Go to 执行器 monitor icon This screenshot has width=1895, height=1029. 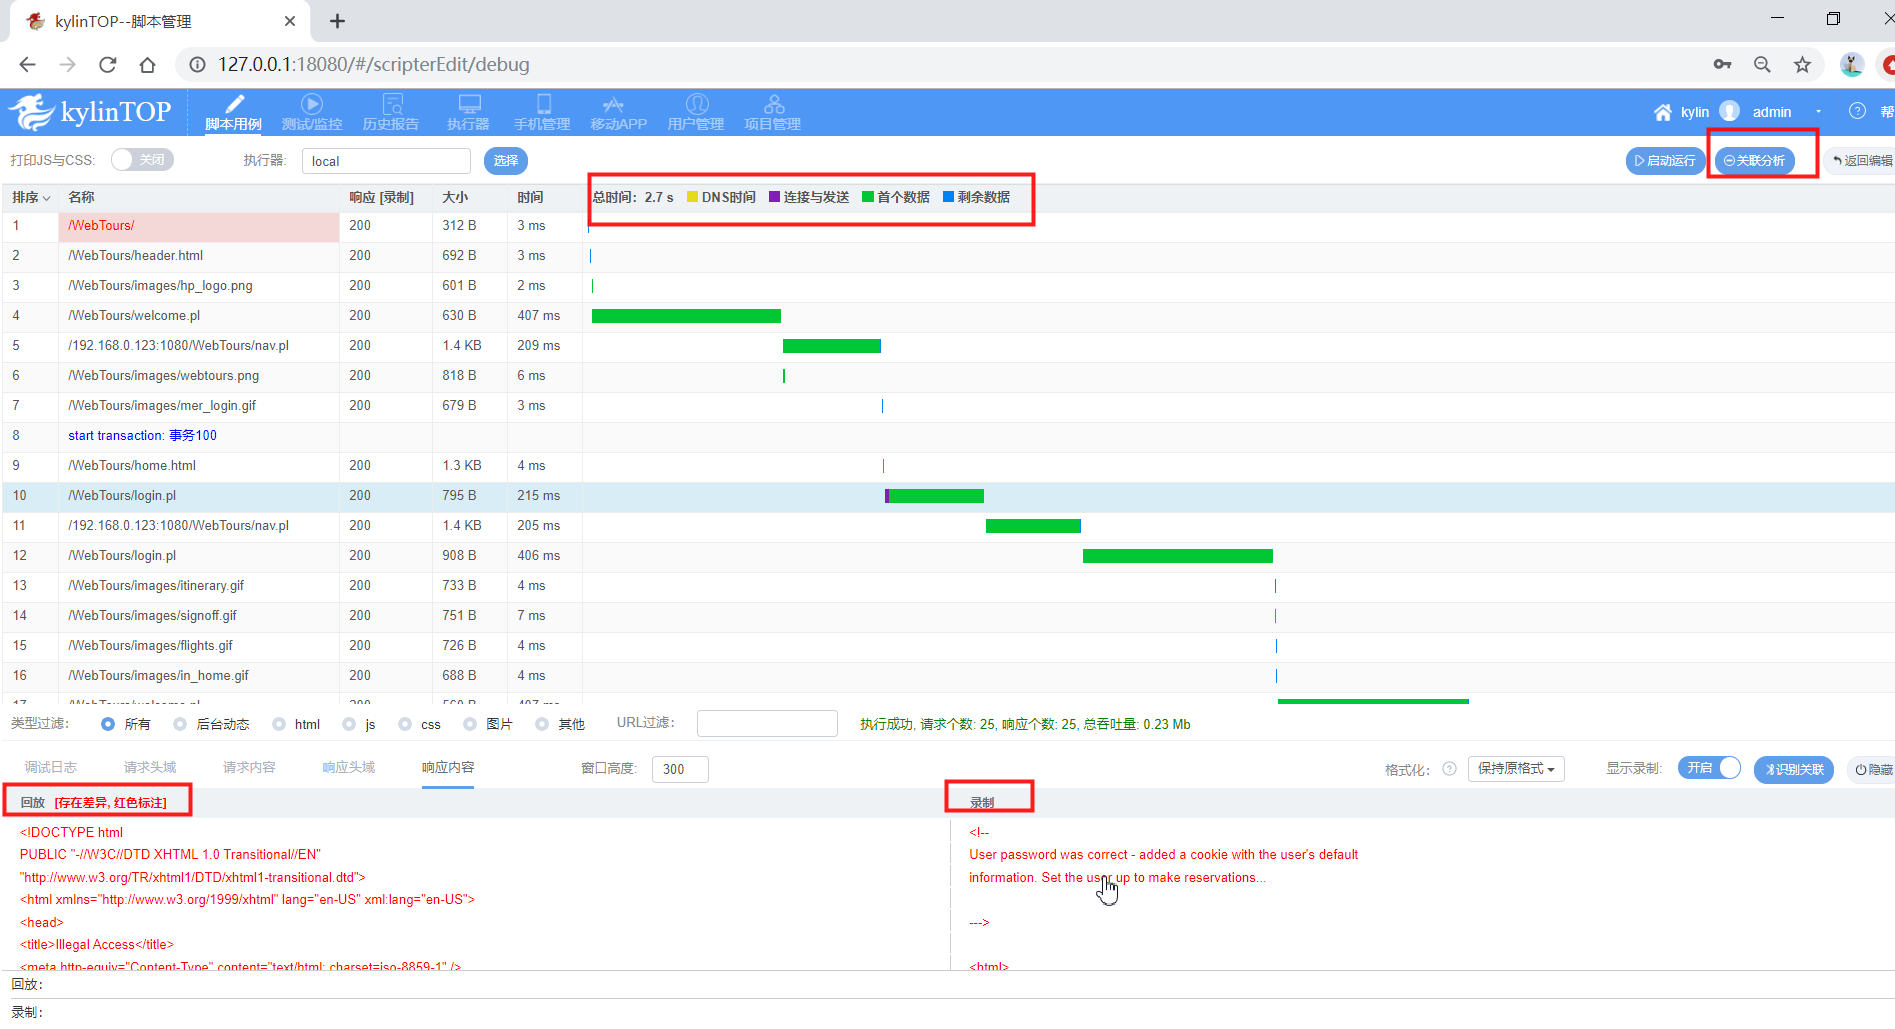tap(469, 104)
